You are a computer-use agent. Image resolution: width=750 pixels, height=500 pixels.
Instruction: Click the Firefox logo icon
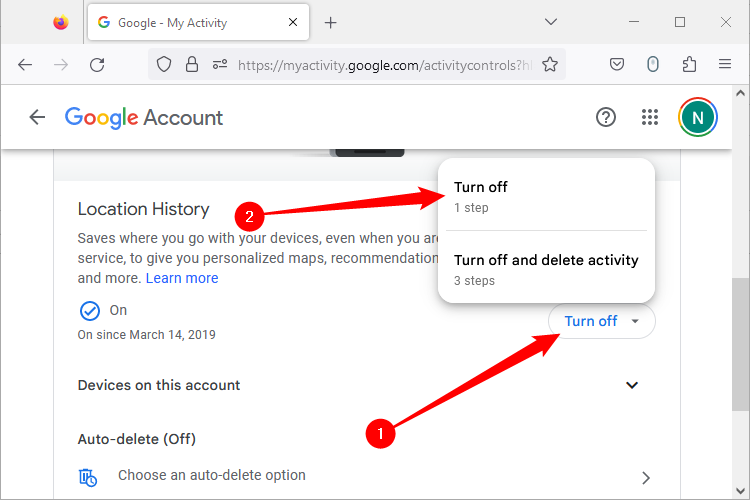click(x=61, y=22)
